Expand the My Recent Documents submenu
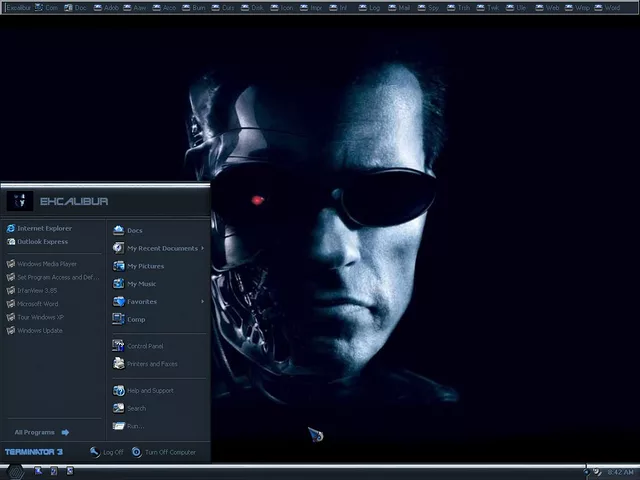Viewport: 640px width, 480px height. 162,248
